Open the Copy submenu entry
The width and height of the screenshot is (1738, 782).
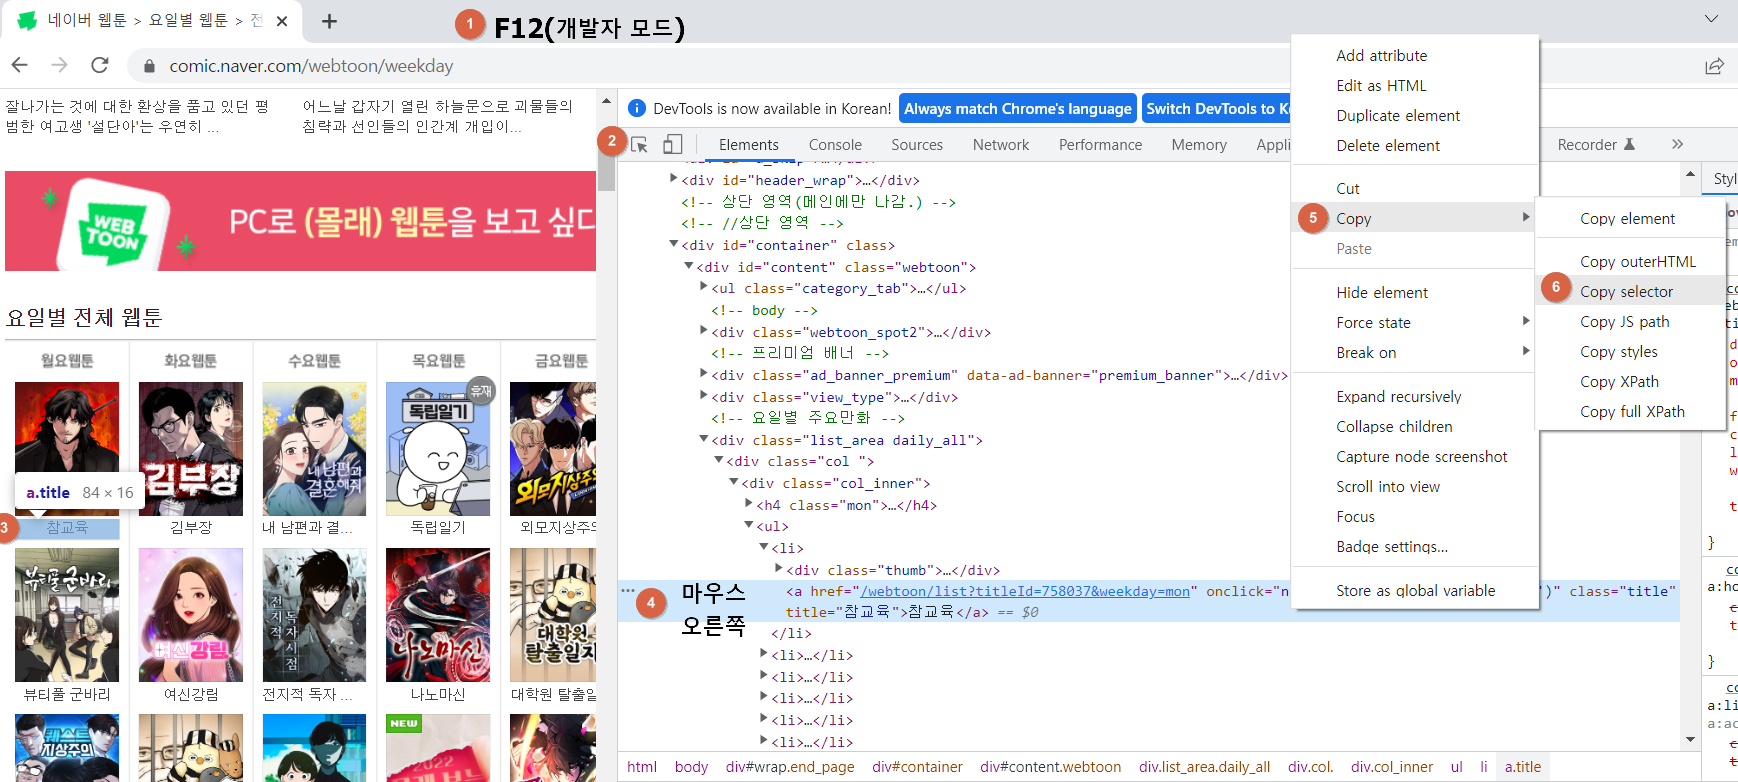(x=1414, y=219)
